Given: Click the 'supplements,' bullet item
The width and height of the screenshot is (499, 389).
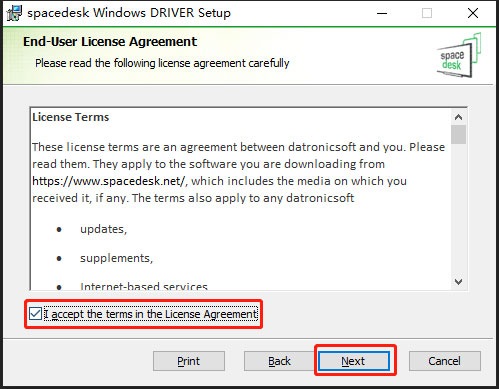Looking at the screenshot, I should tap(117, 258).
